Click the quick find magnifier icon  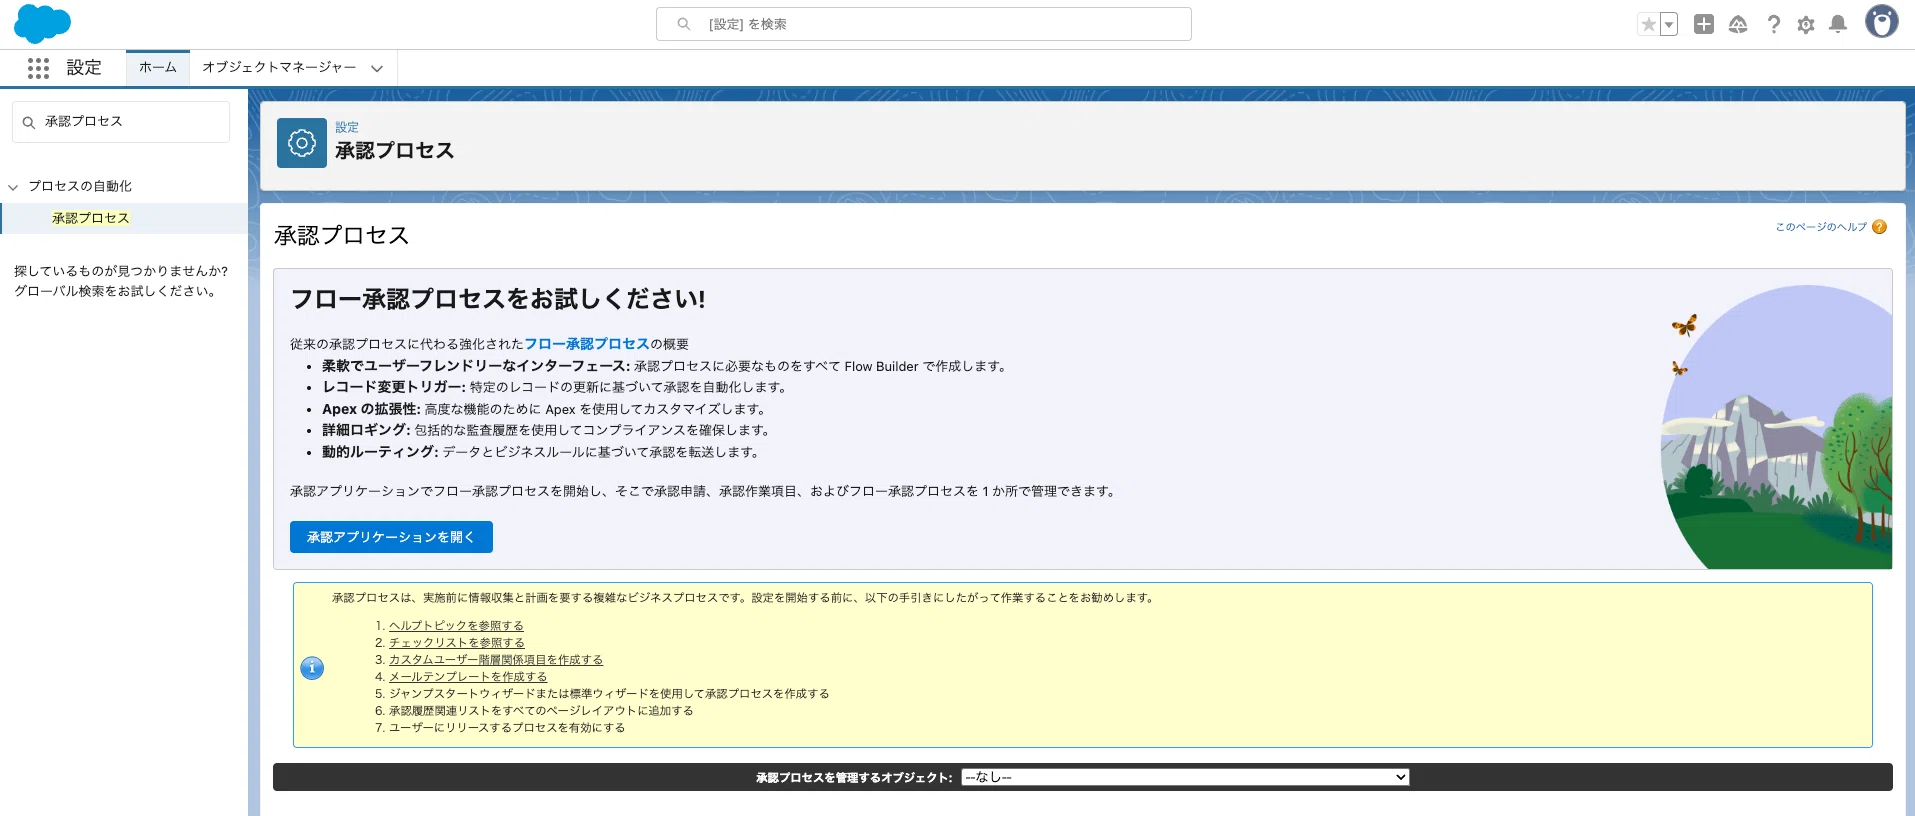pyautogui.click(x=29, y=122)
